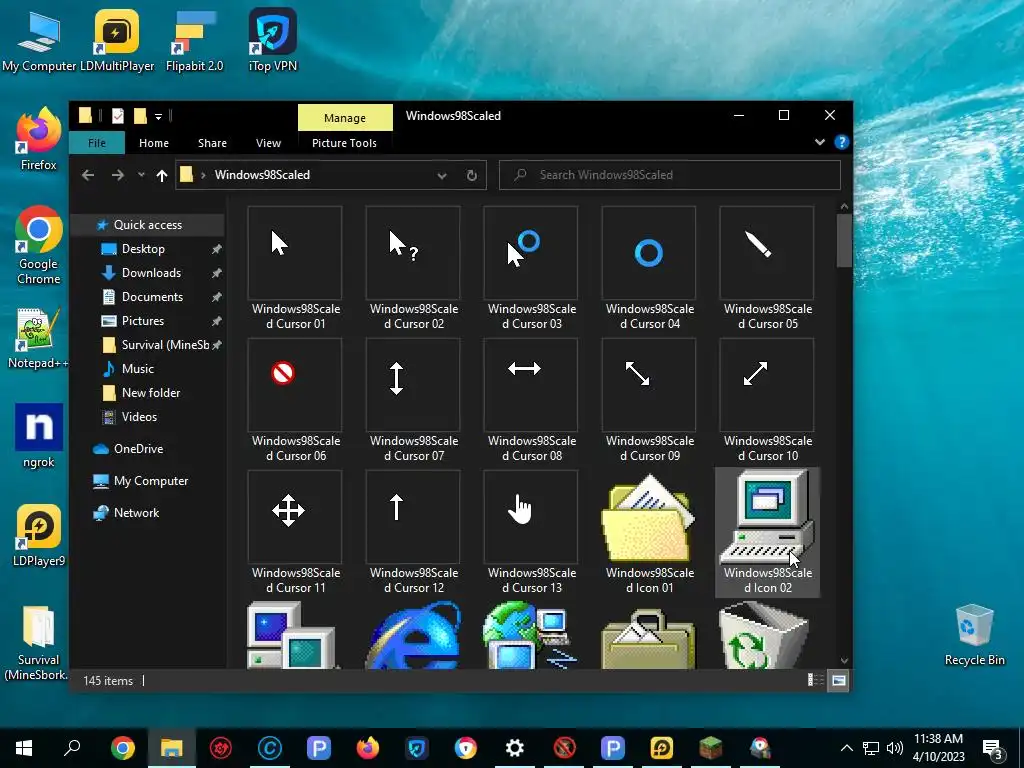Open notification center icon
The height and width of the screenshot is (768, 1024).
[993, 748]
